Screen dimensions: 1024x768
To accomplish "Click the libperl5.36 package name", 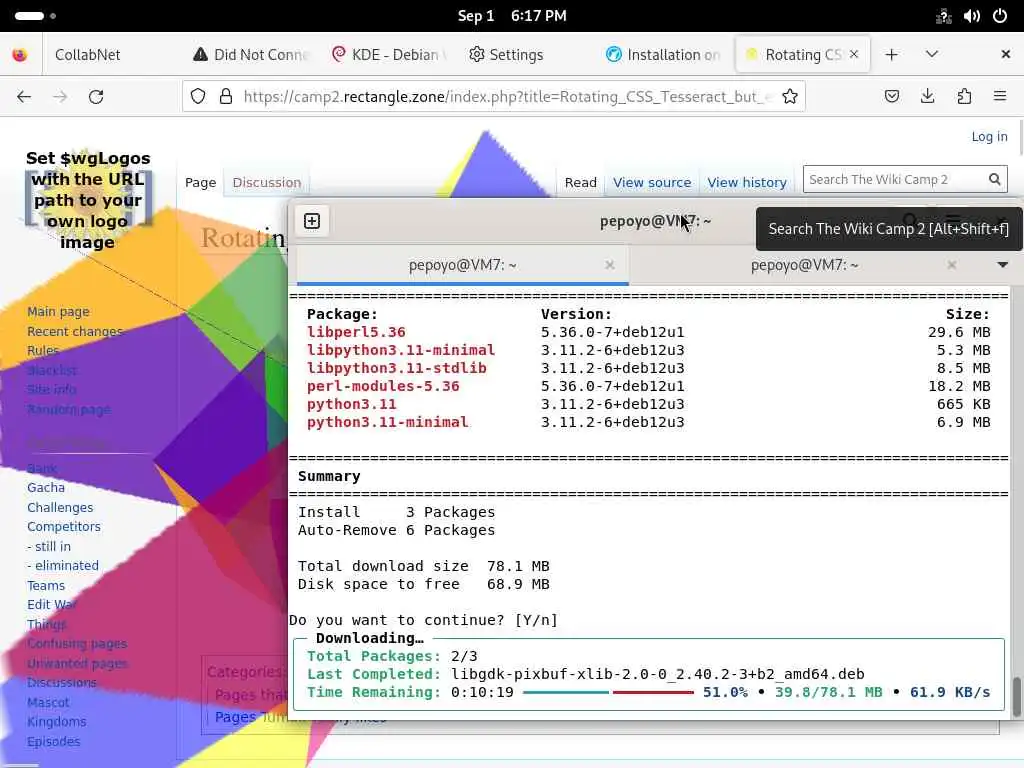I will tap(356, 332).
